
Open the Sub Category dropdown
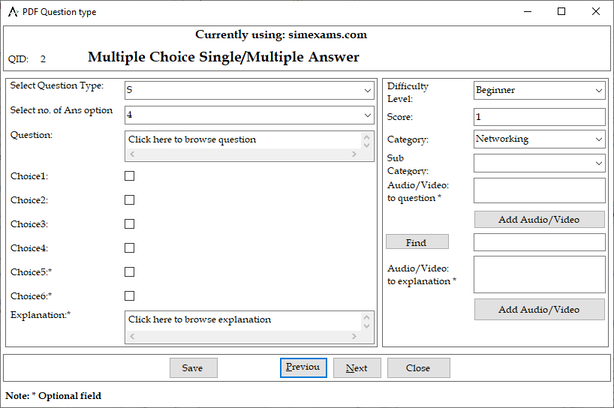539,163
